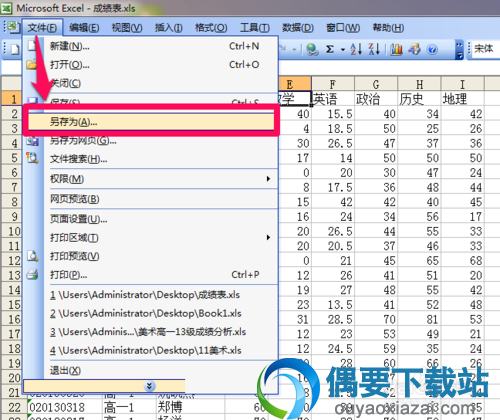Open the AutoSum dropdown arrow
Image resolution: width=500 pixels, height=420 pixels.
pos(343,50)
